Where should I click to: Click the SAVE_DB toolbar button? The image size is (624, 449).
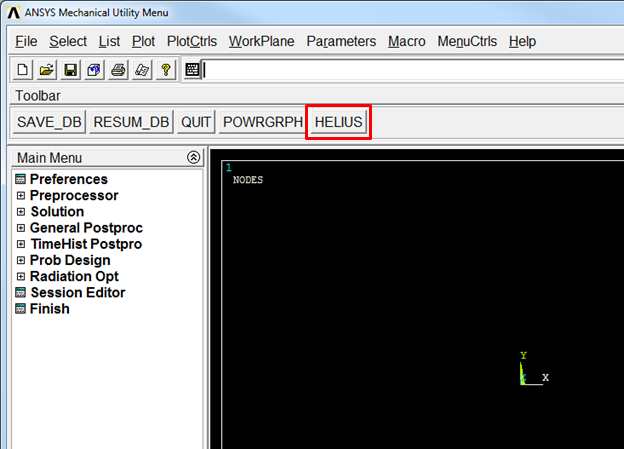pos(49,122)
